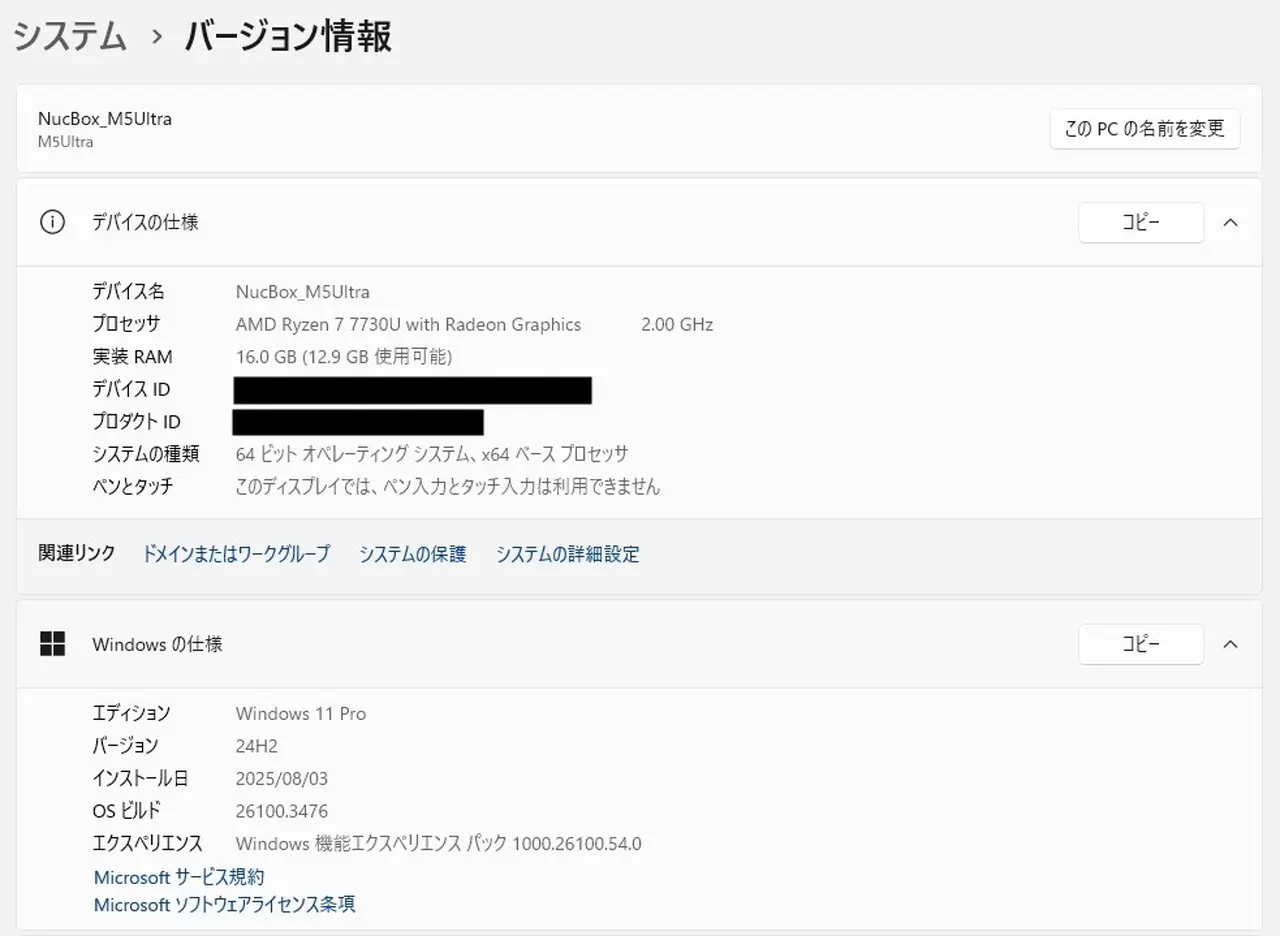Open Microsoft サービス規約 link

point(179,877)
